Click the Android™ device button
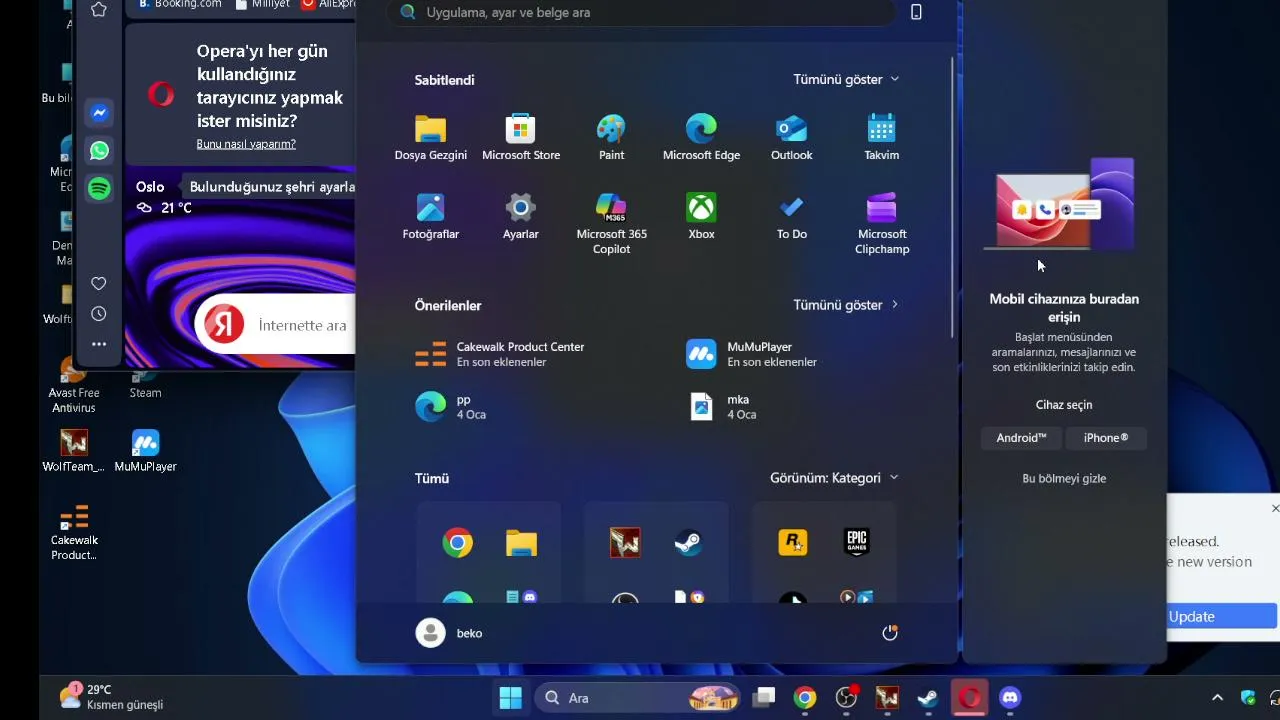Image resolution: width=1280 pixels, height=720 pixels. (1021, 438)
